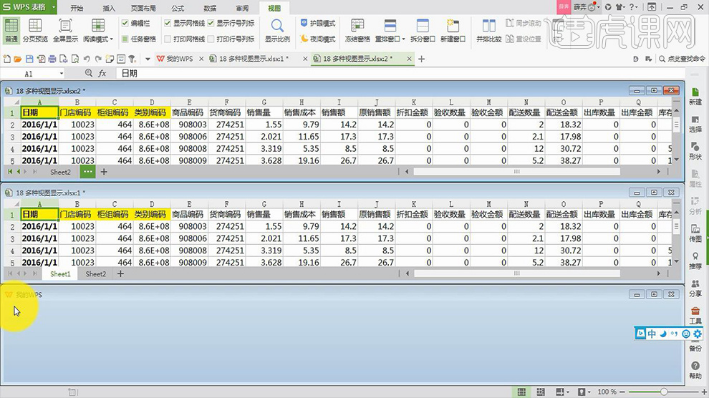Enter 全屏显示 full screen view
The image size is (709, 399).
coord(66,31)
